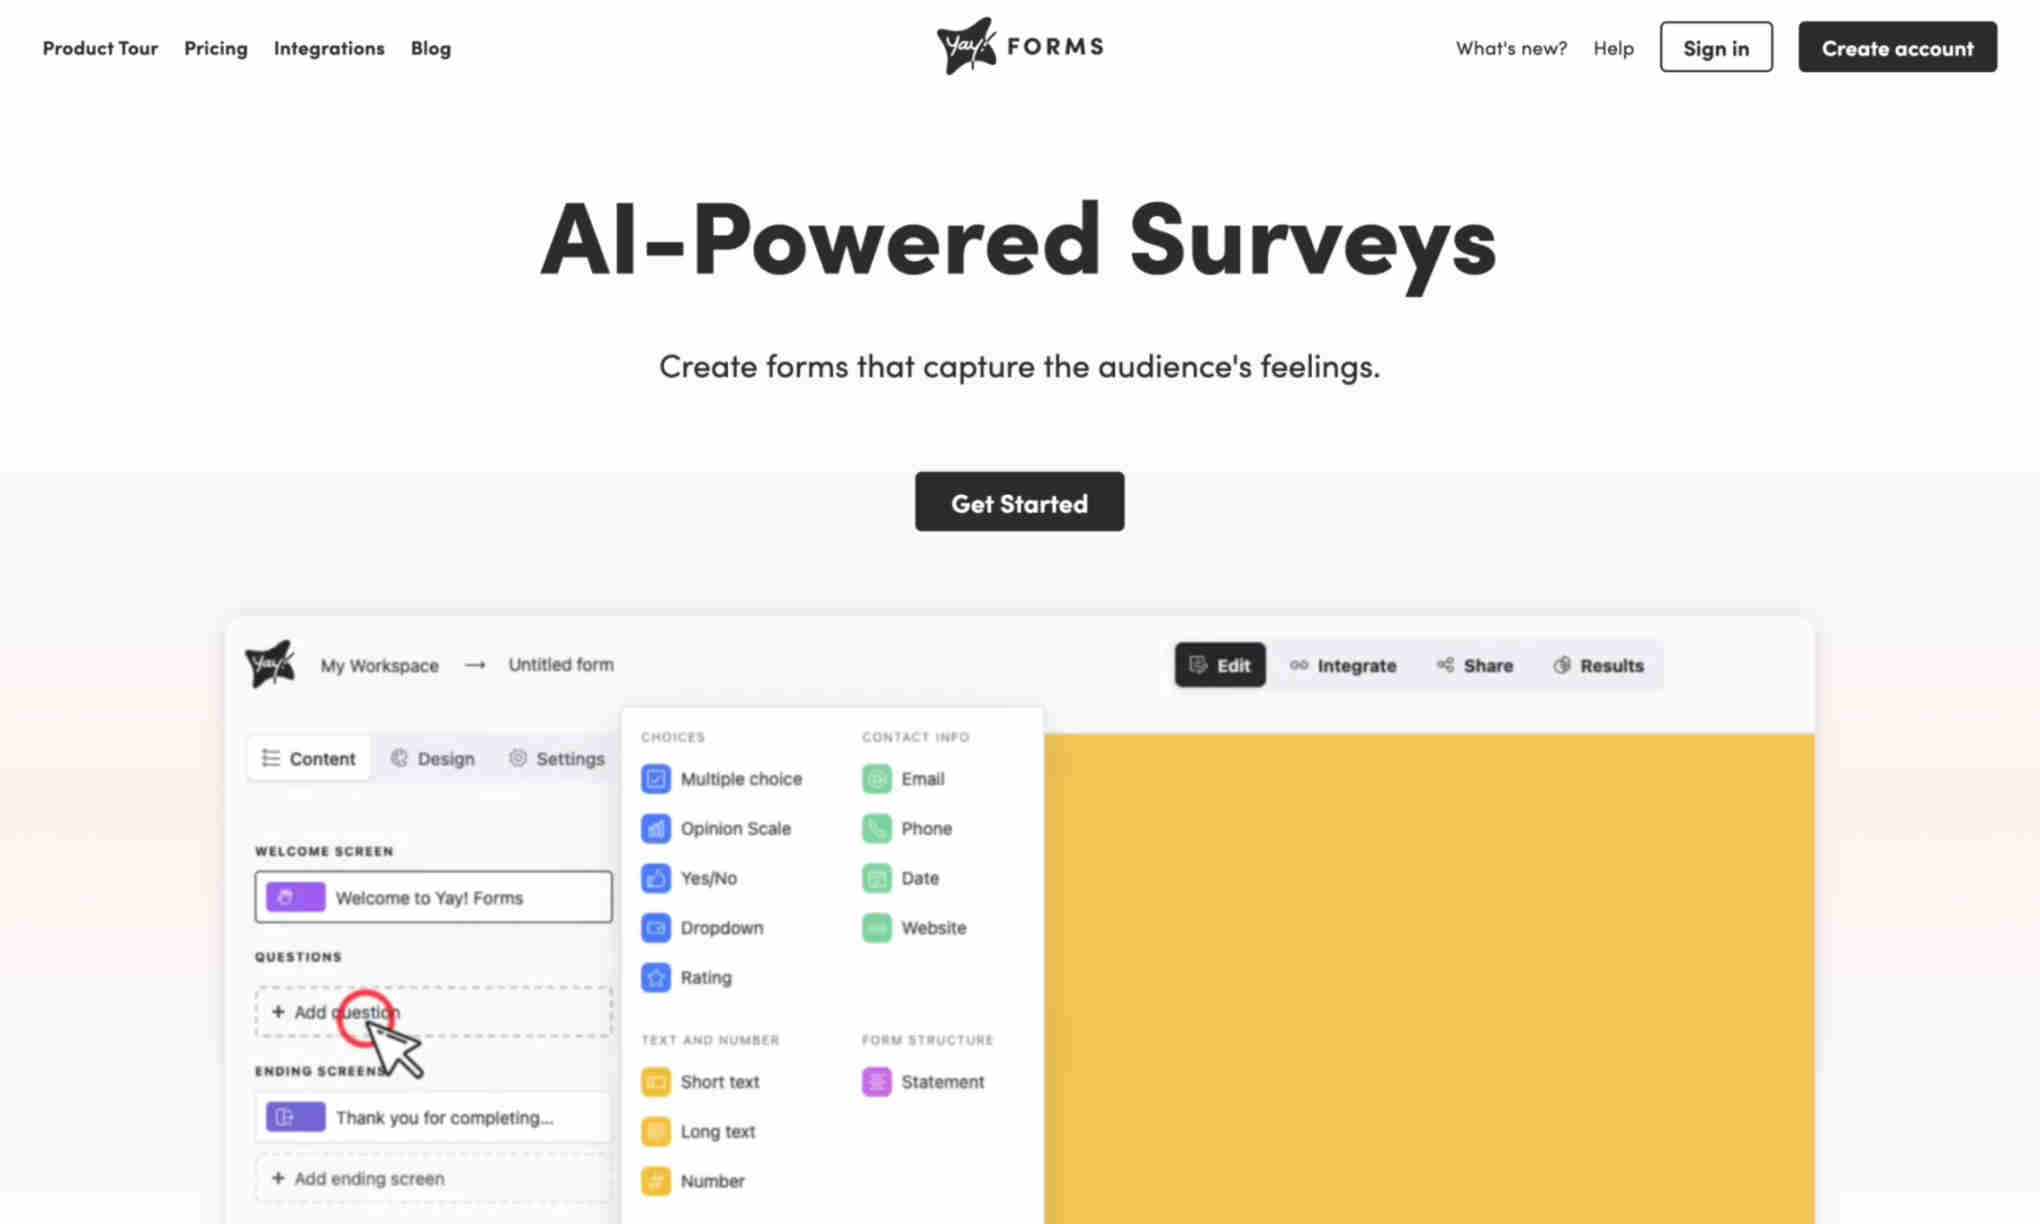Click the Email contact info icon
2040x1224 pixels.
(876, 778)
